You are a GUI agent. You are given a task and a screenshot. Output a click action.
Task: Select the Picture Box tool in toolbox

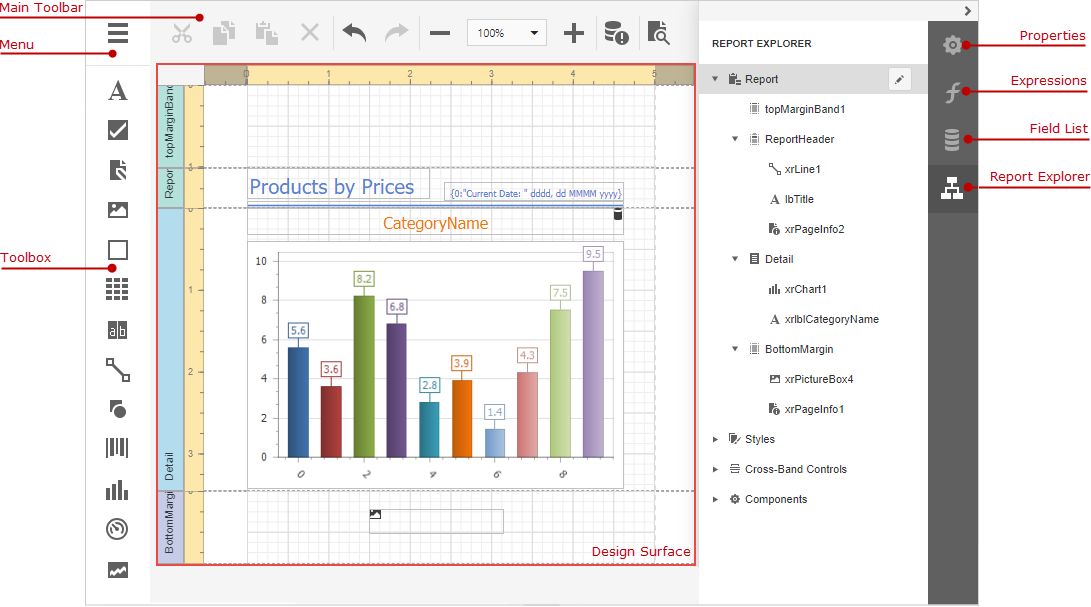[x=118, y=210]
